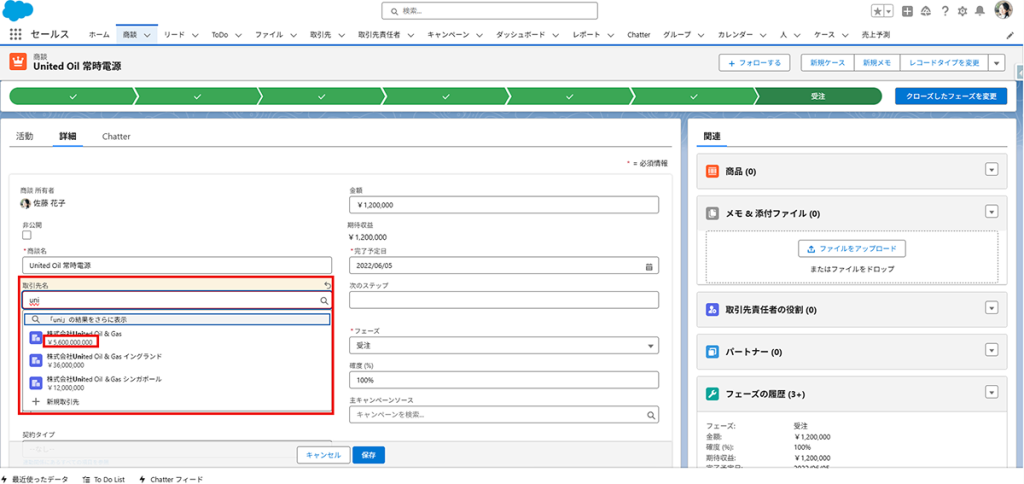Click the キャンペーンを検索 lookup field
Image resolution: width=1024 pixels, height=484 pixels.
click(x=504, y=415)
